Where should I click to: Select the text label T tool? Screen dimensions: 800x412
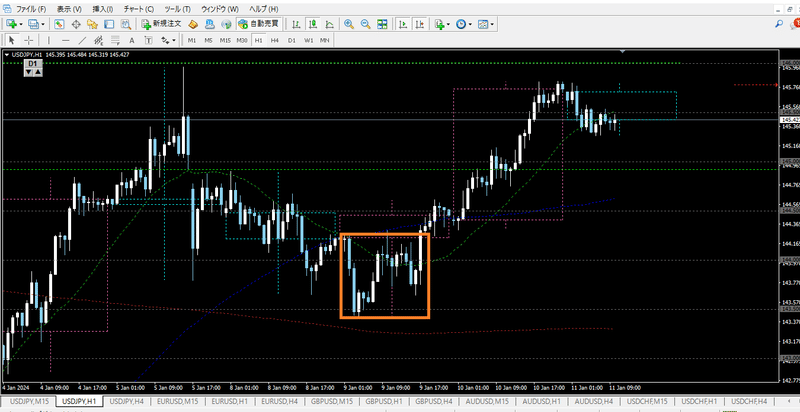(148, 40)
